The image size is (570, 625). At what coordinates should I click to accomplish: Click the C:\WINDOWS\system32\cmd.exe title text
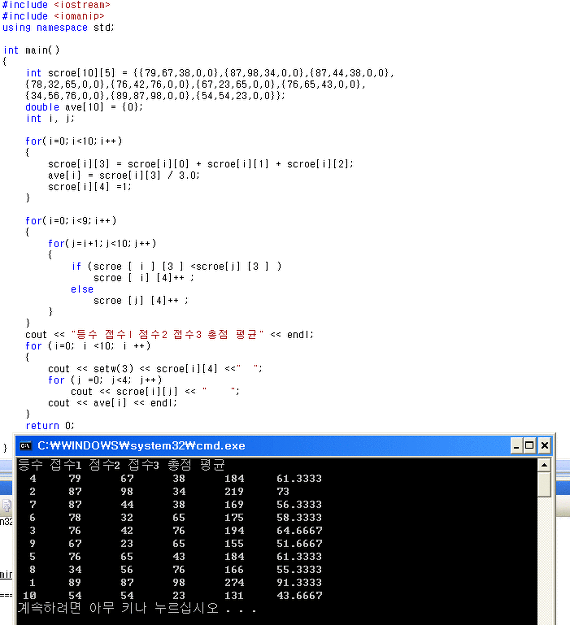coord(141,446)
